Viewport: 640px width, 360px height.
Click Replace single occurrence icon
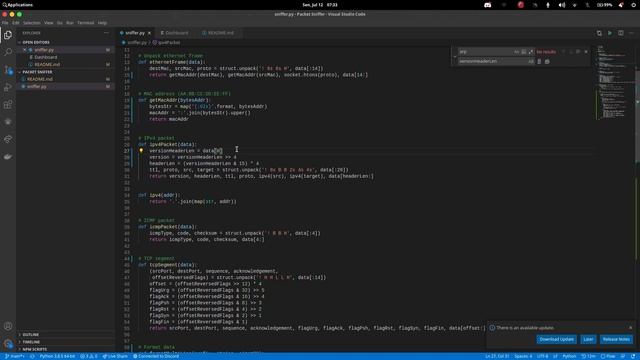point(539,62)
